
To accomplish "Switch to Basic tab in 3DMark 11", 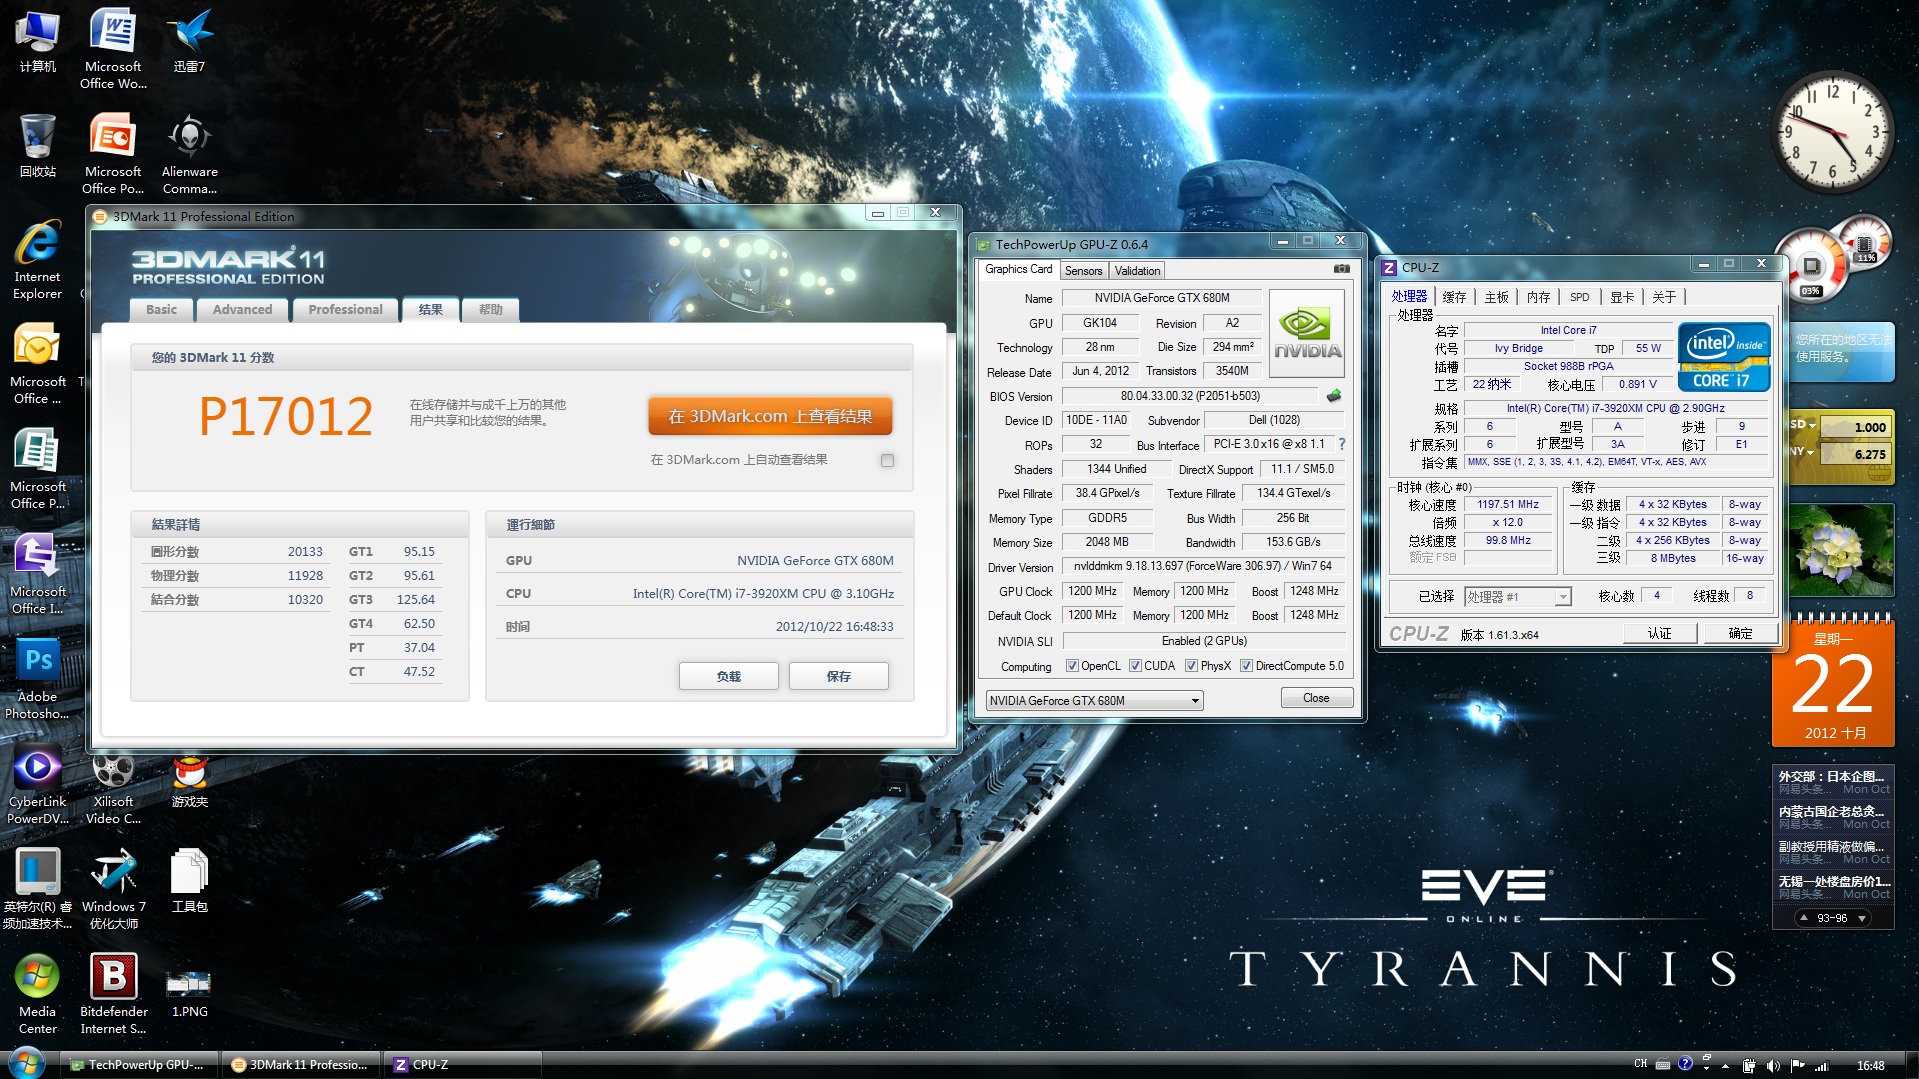I will tap(161, 310).
